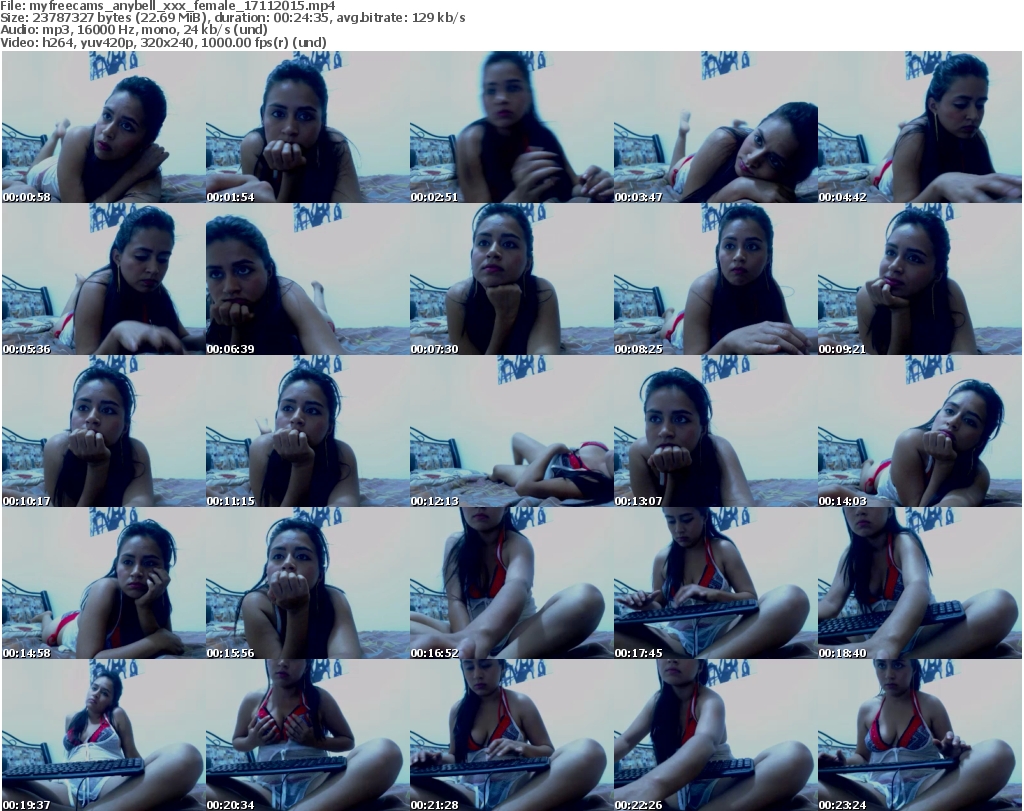
Task: Open the thumbnail stamped 00:13:07
Action: [x=715, y=431]
